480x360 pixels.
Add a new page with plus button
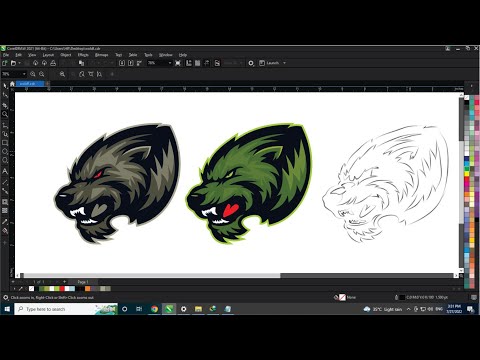coord(65,282)
